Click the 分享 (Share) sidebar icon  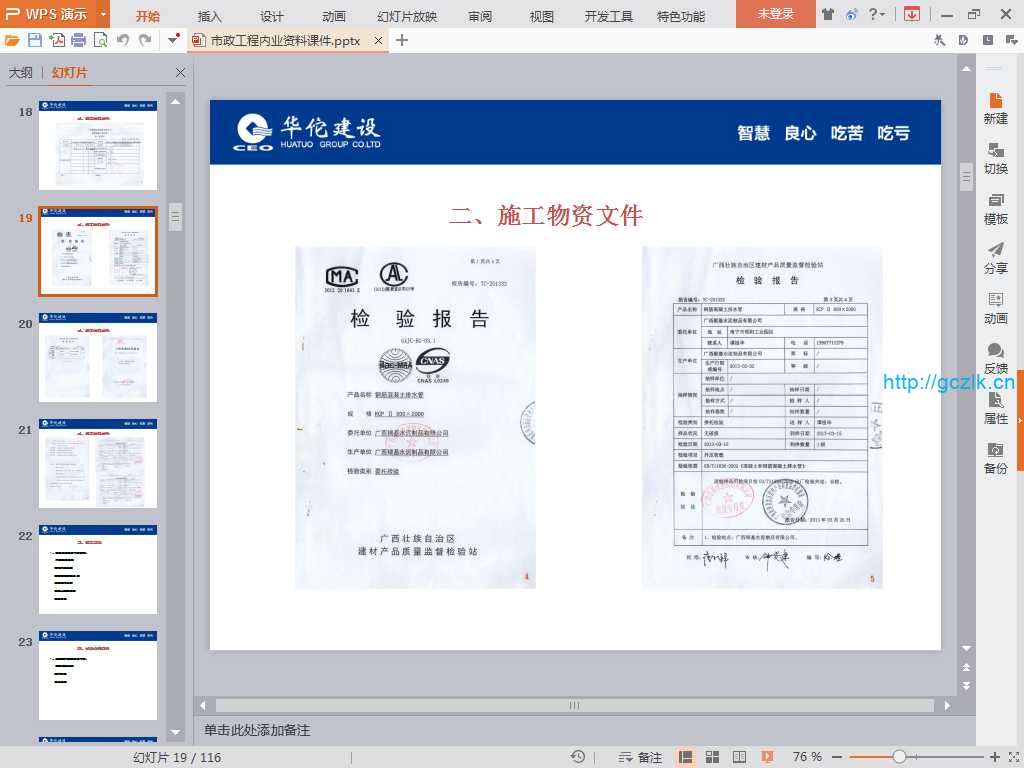(995, 258)
